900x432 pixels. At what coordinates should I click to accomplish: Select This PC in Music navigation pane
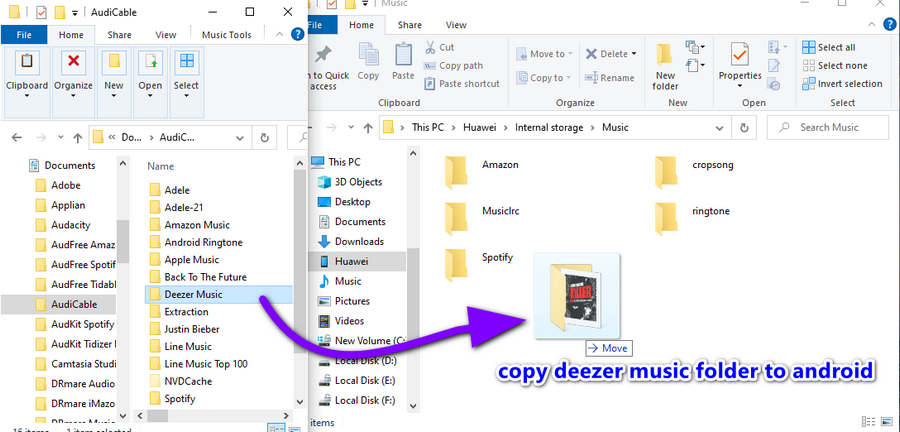tap(344, 162)
